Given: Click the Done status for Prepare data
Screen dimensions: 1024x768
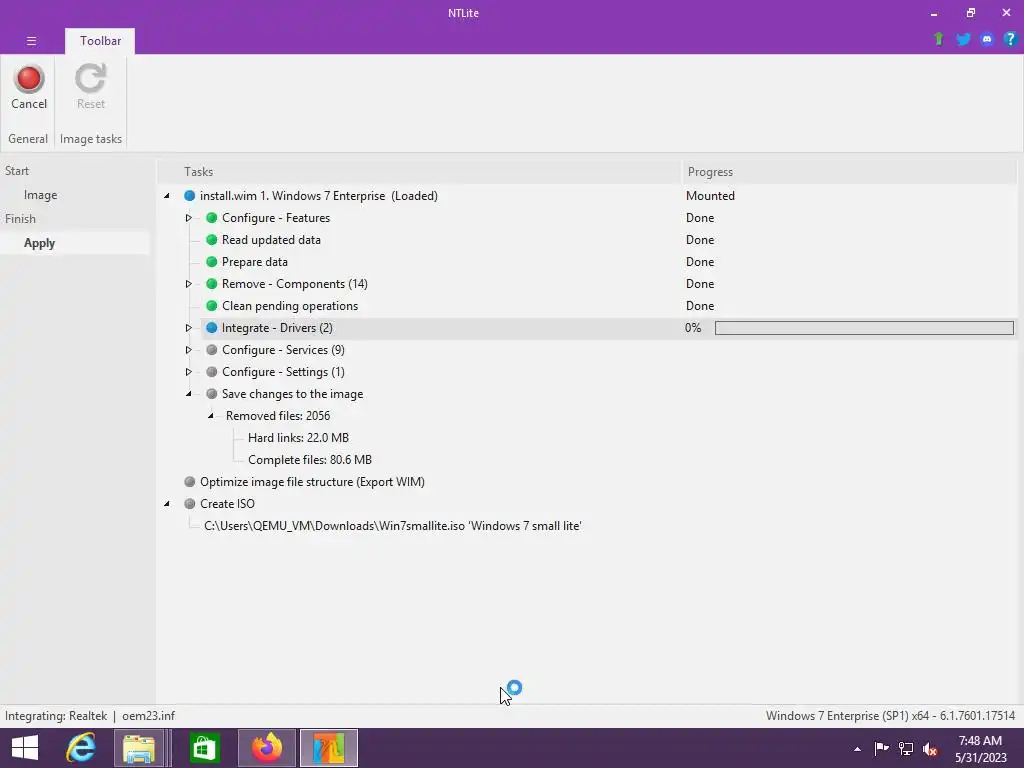Looking at the screenshot, I should coord(699,262).
